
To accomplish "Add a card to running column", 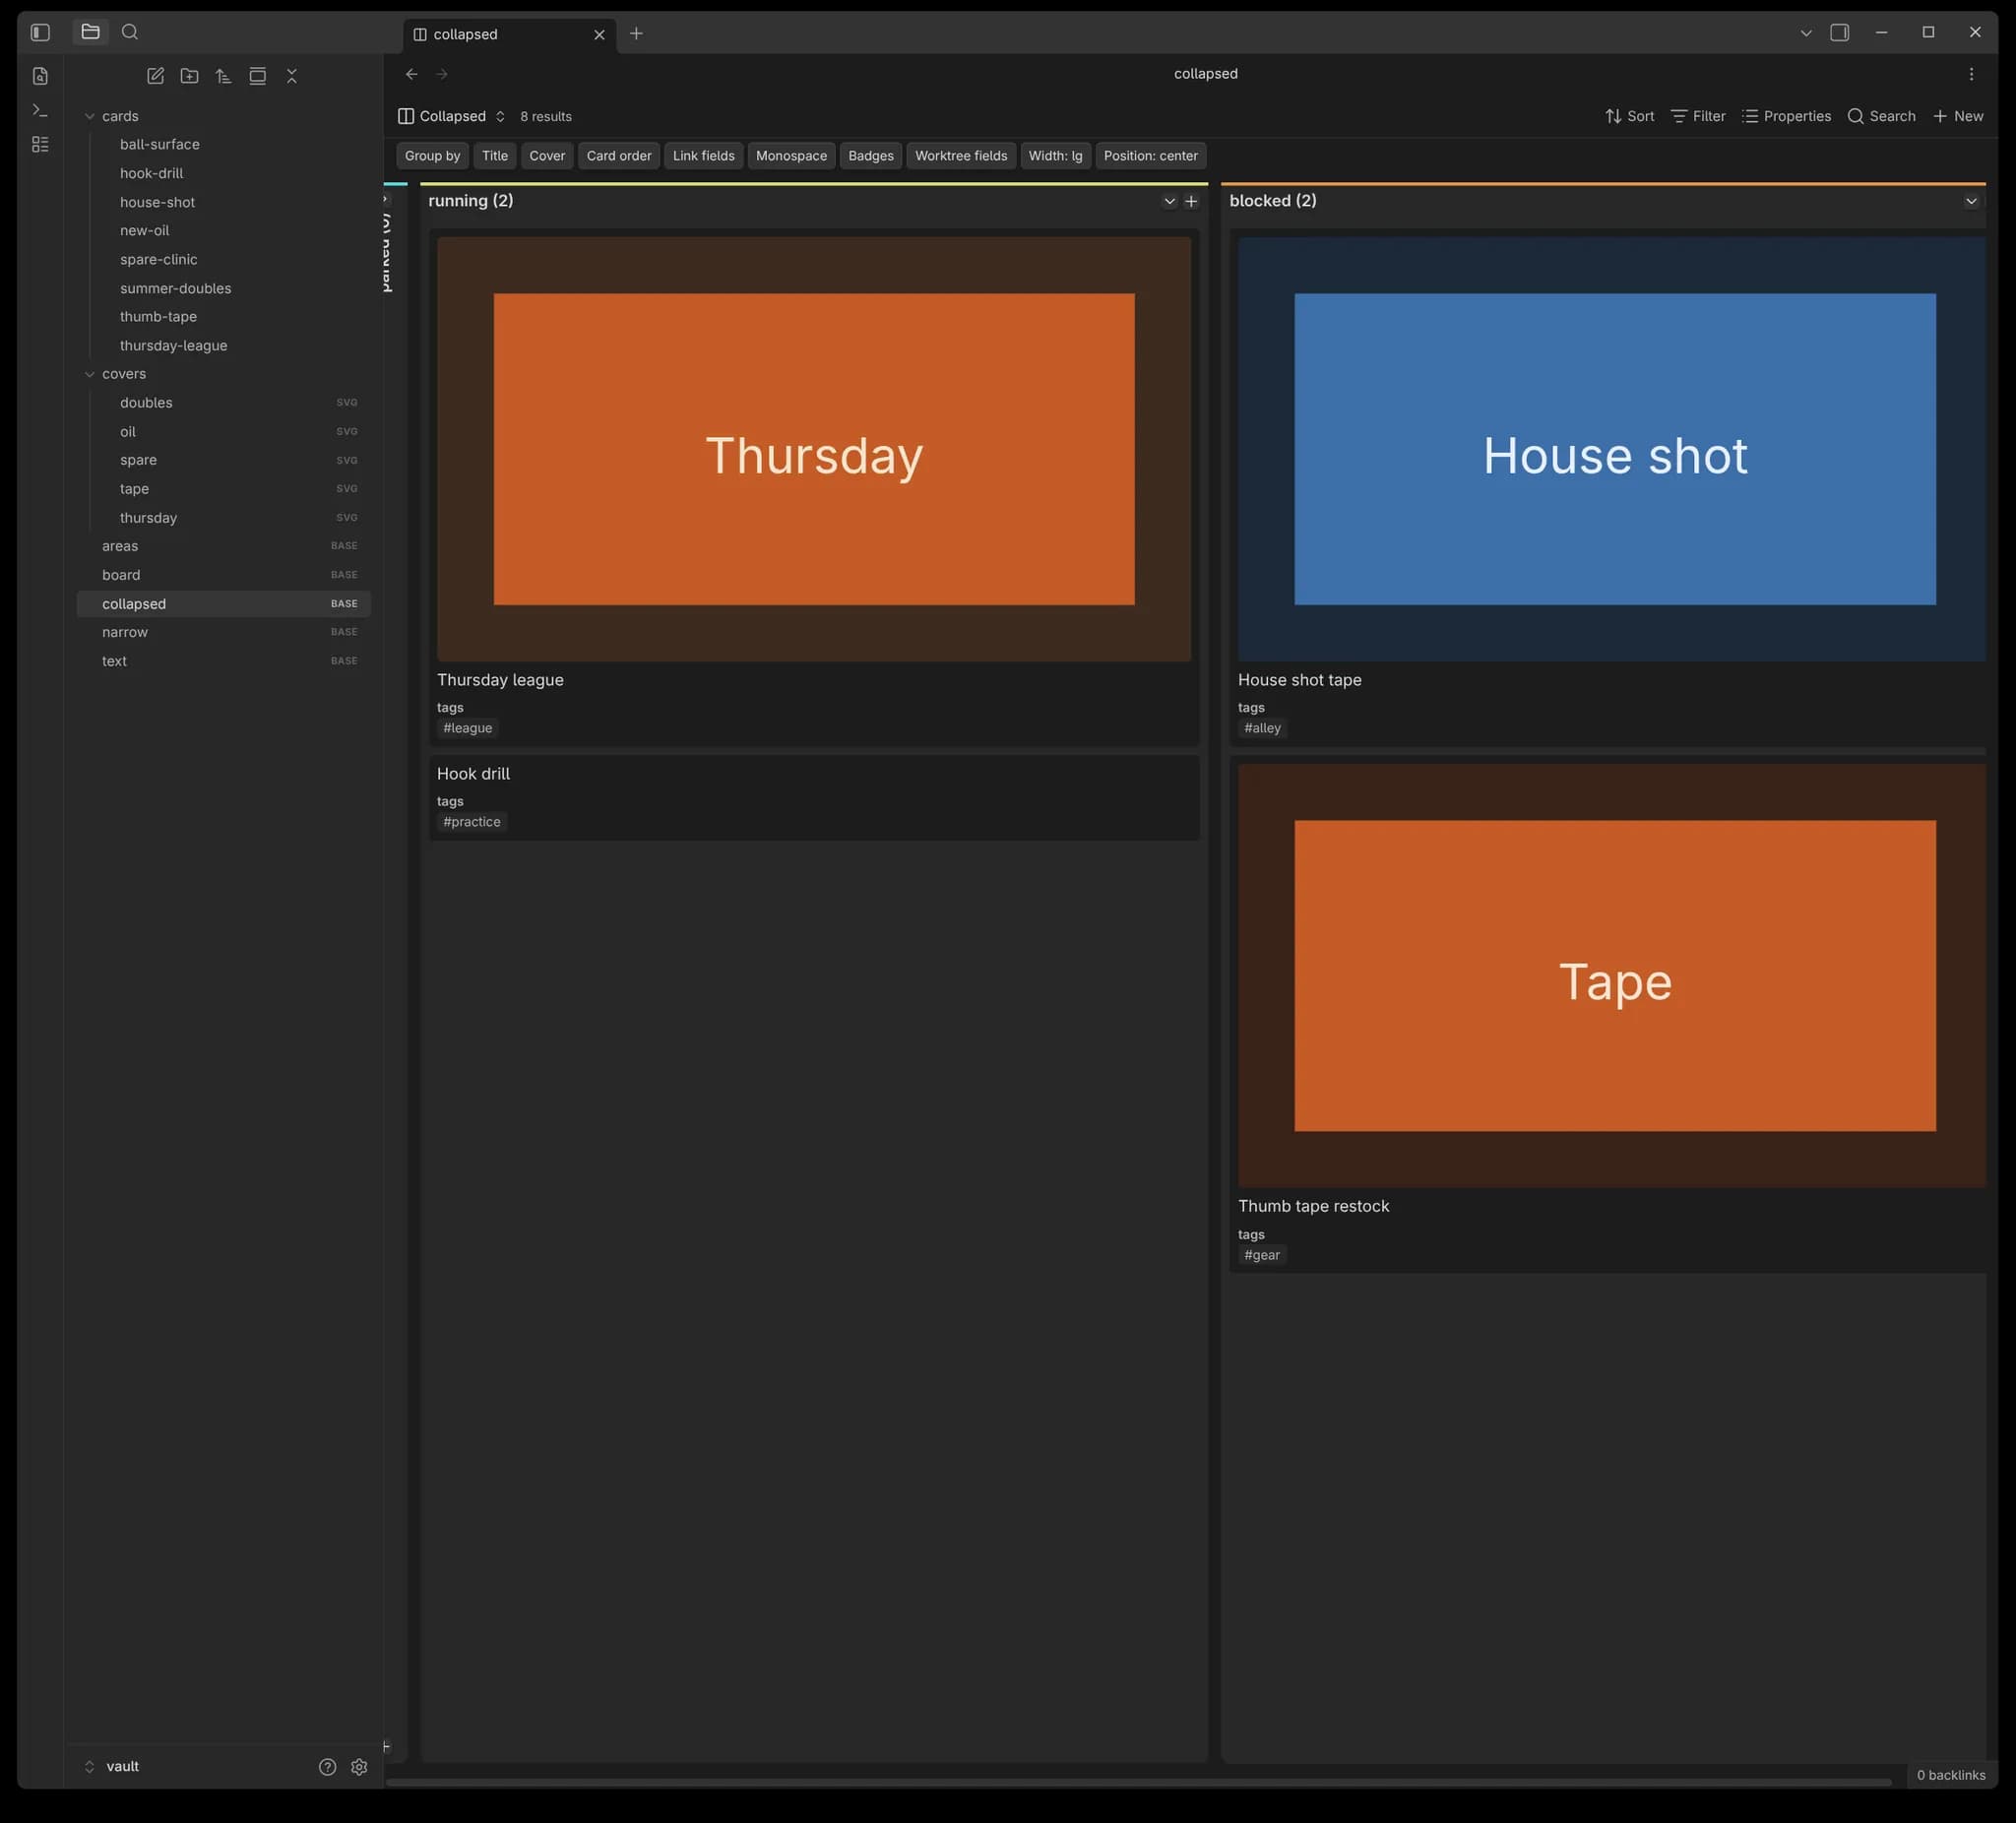I will pos(1191,201).
